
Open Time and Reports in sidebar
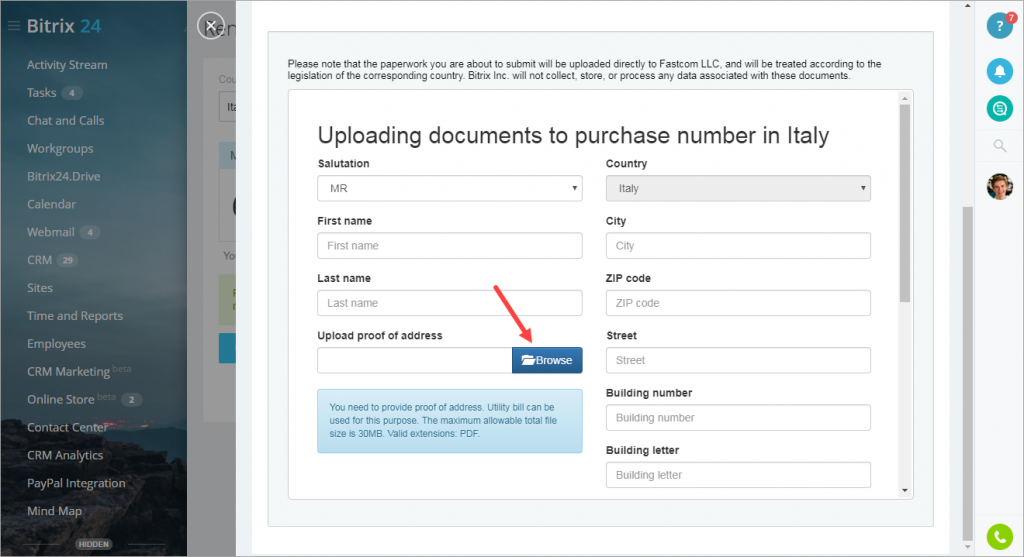[75, 315]
